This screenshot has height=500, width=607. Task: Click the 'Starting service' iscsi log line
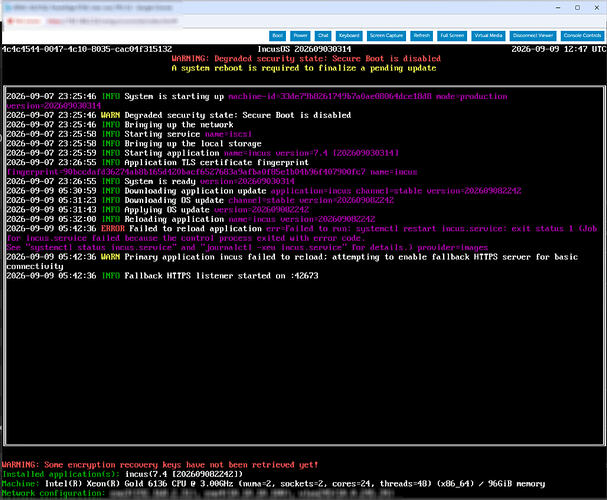[x=129, y=134]
